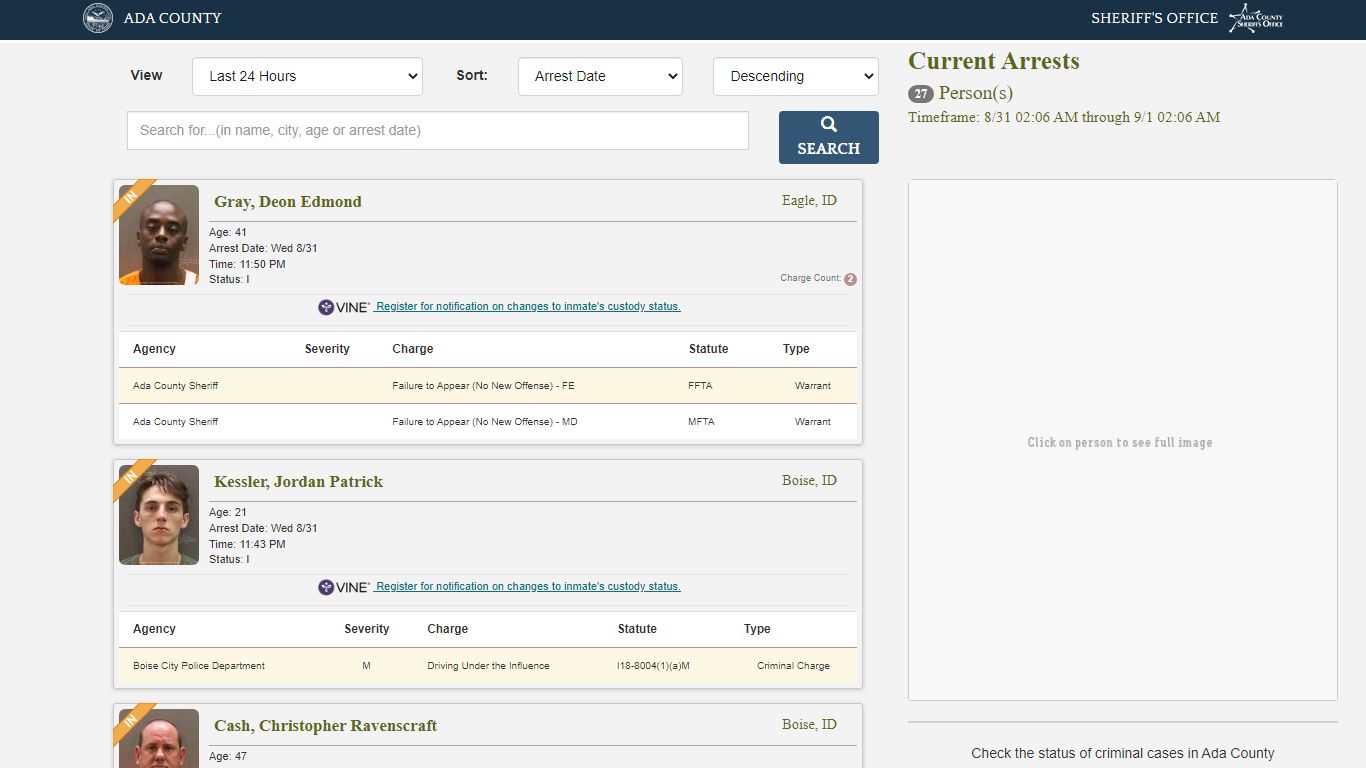Click the Timeframe 8/31 through 9/1 text
The image size is (1366, 768).
pyautogui.click(x=1064, y=117)
